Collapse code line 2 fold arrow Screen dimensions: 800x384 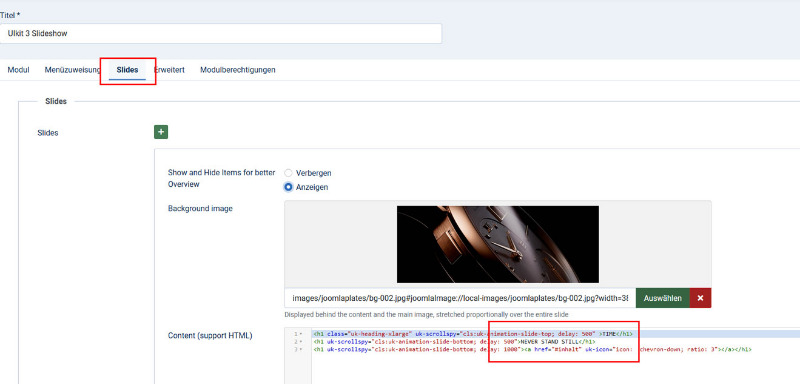pyautogui.click(x=302, y=342)
